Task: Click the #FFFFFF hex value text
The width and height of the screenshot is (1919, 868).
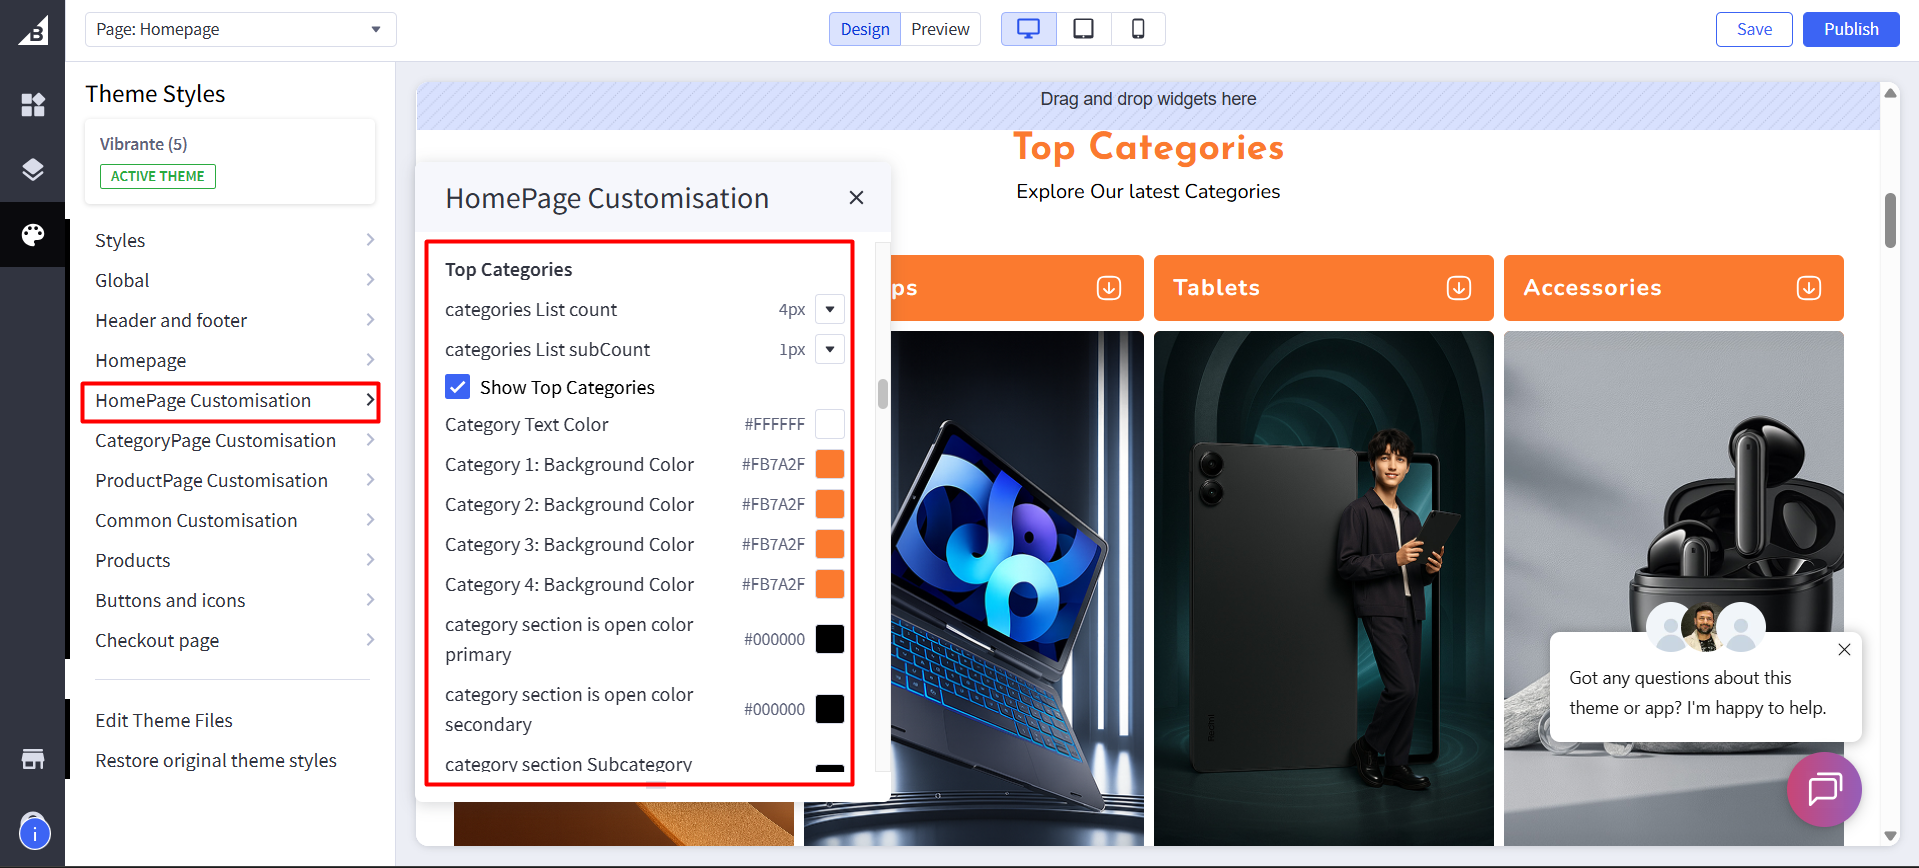Action: 774,424
